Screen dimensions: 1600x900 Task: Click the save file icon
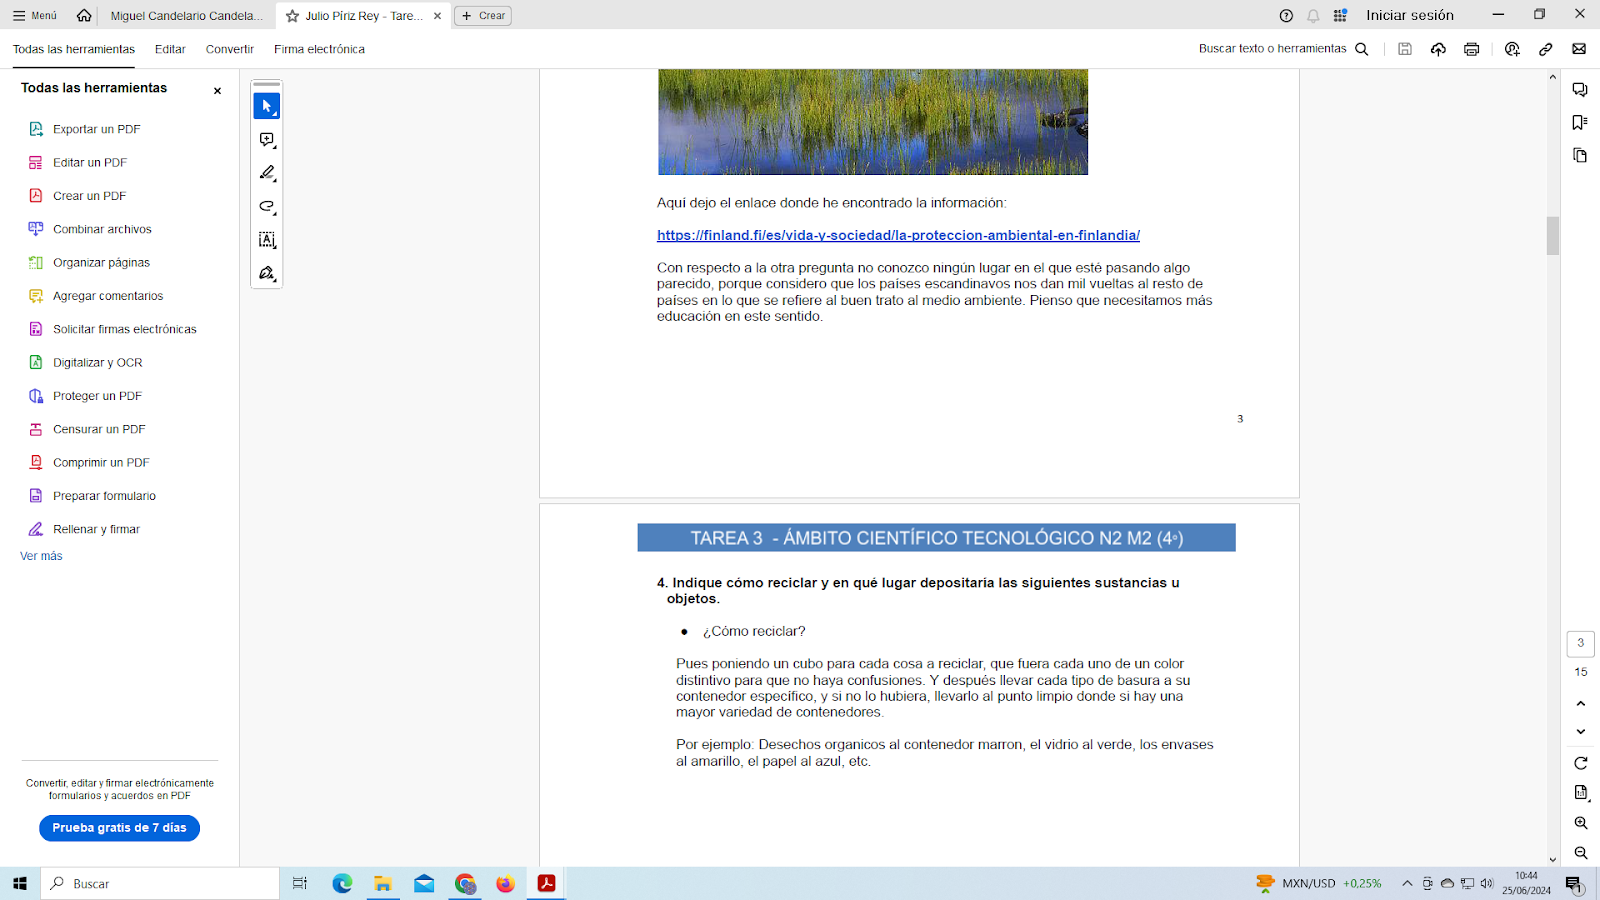(x=1405, y=48)
